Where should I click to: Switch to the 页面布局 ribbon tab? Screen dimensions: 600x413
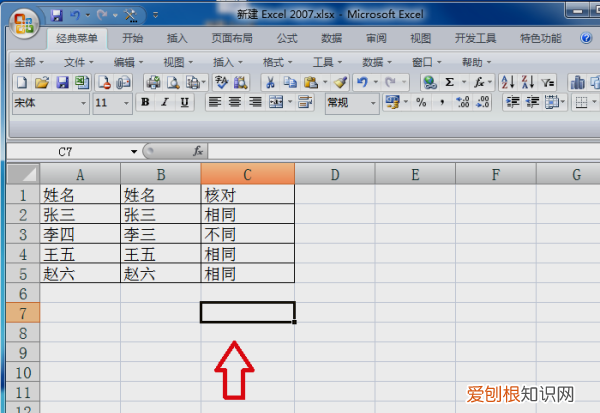click(231, 39)
